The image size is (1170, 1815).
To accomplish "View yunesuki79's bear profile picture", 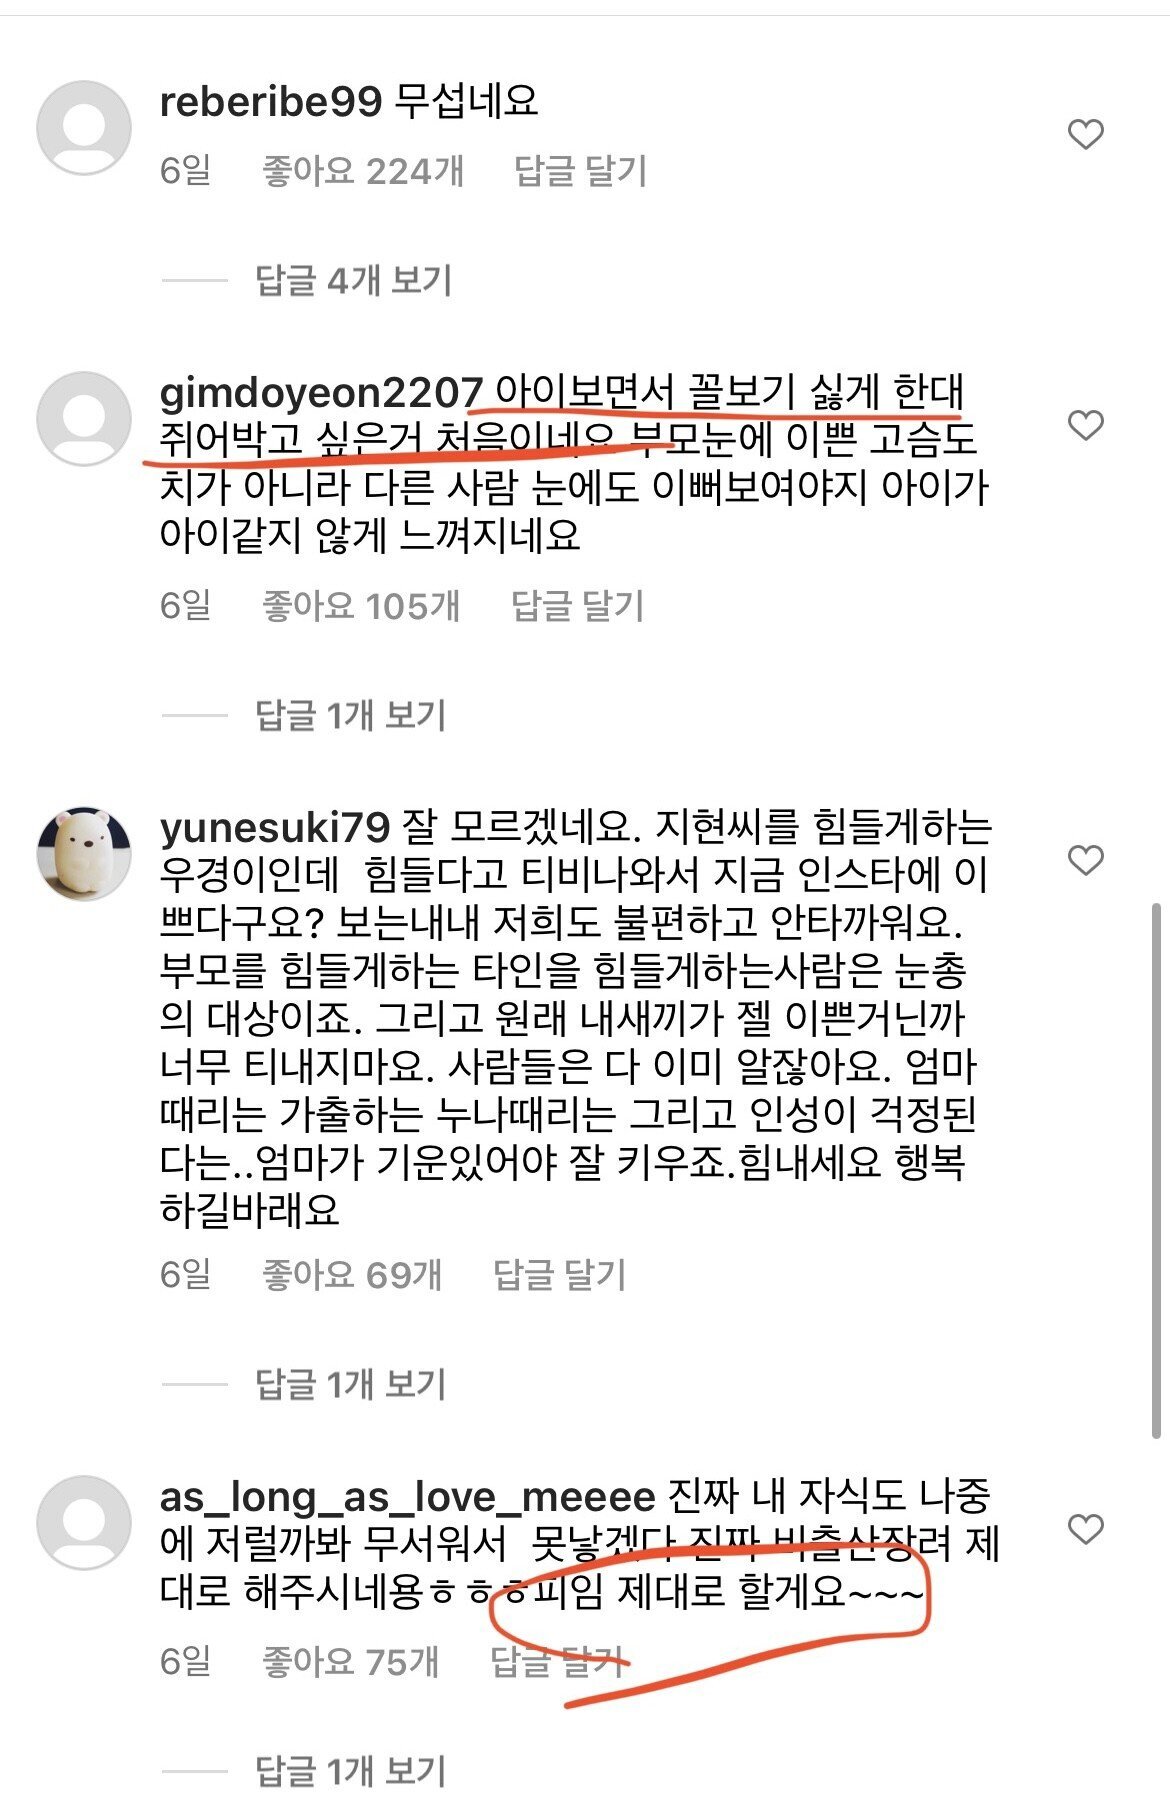I will pyautogui.click(x=84, y=854).
